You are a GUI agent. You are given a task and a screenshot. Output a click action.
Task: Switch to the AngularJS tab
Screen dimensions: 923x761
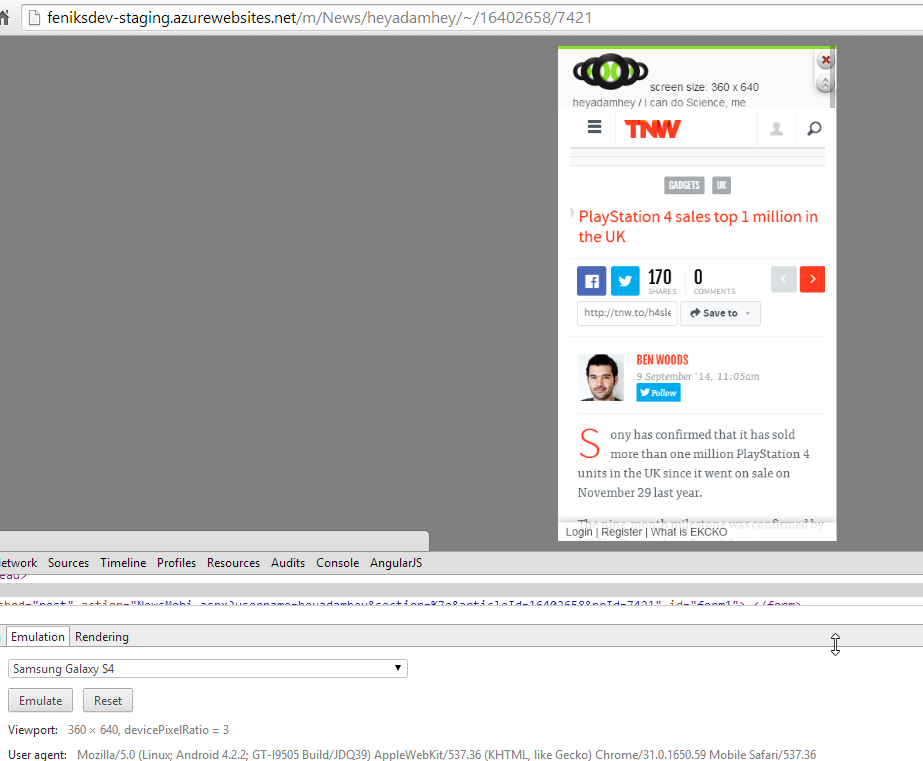click(396, 563)
